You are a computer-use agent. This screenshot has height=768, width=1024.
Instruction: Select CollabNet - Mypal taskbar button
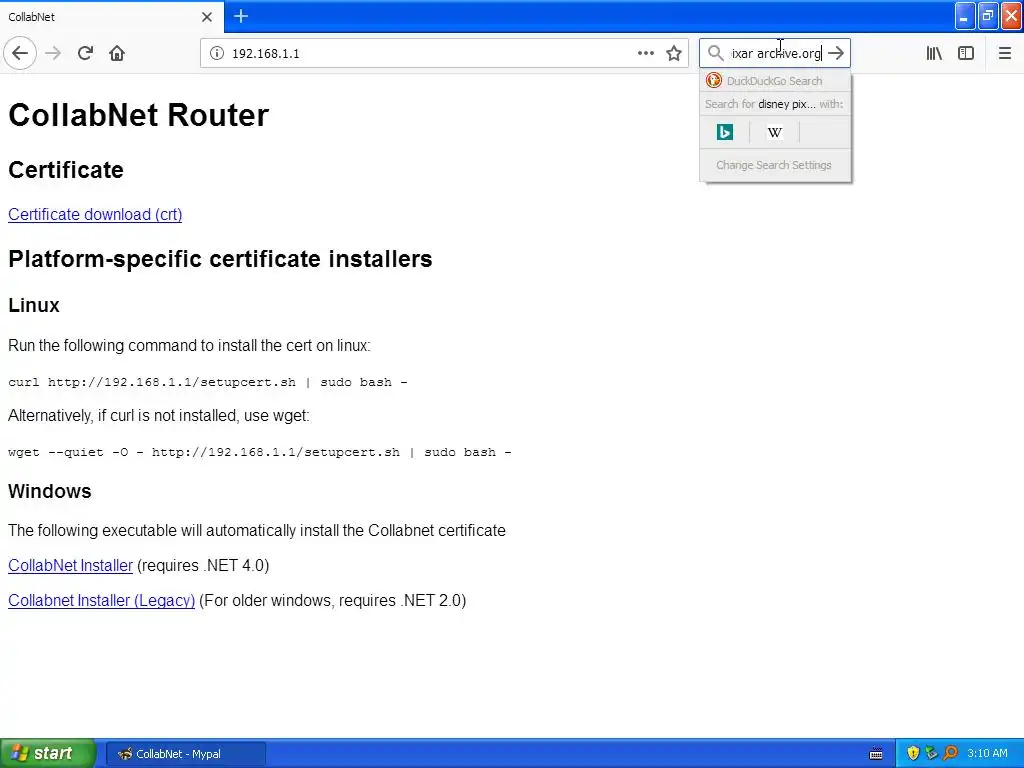click(x=185, y=754)
